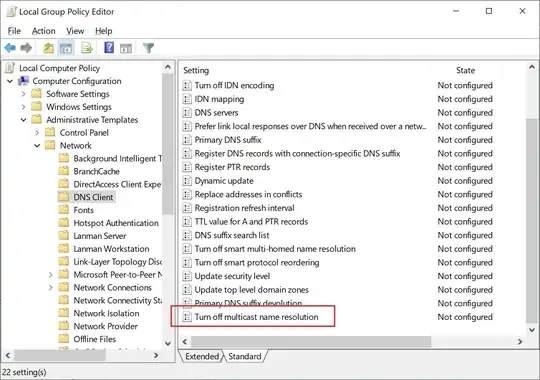The height and width of the screenshot is (380, 540).
Task: Expand the Software Settings node
Action: coord(23,94)
